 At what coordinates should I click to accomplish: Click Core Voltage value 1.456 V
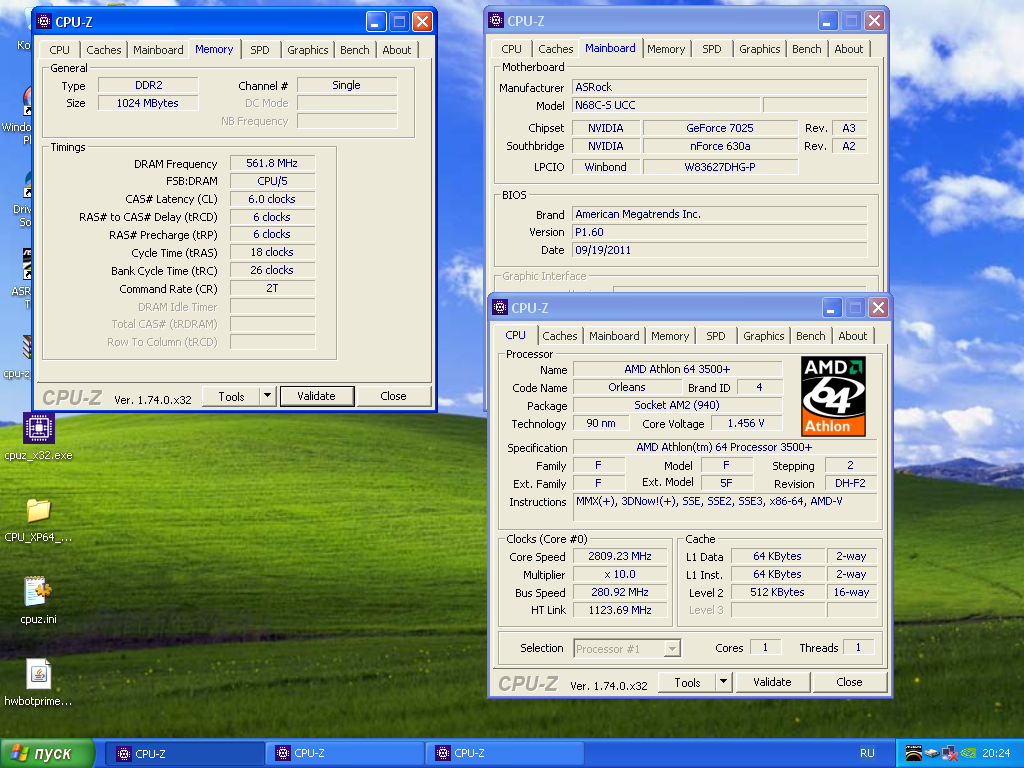746,423
